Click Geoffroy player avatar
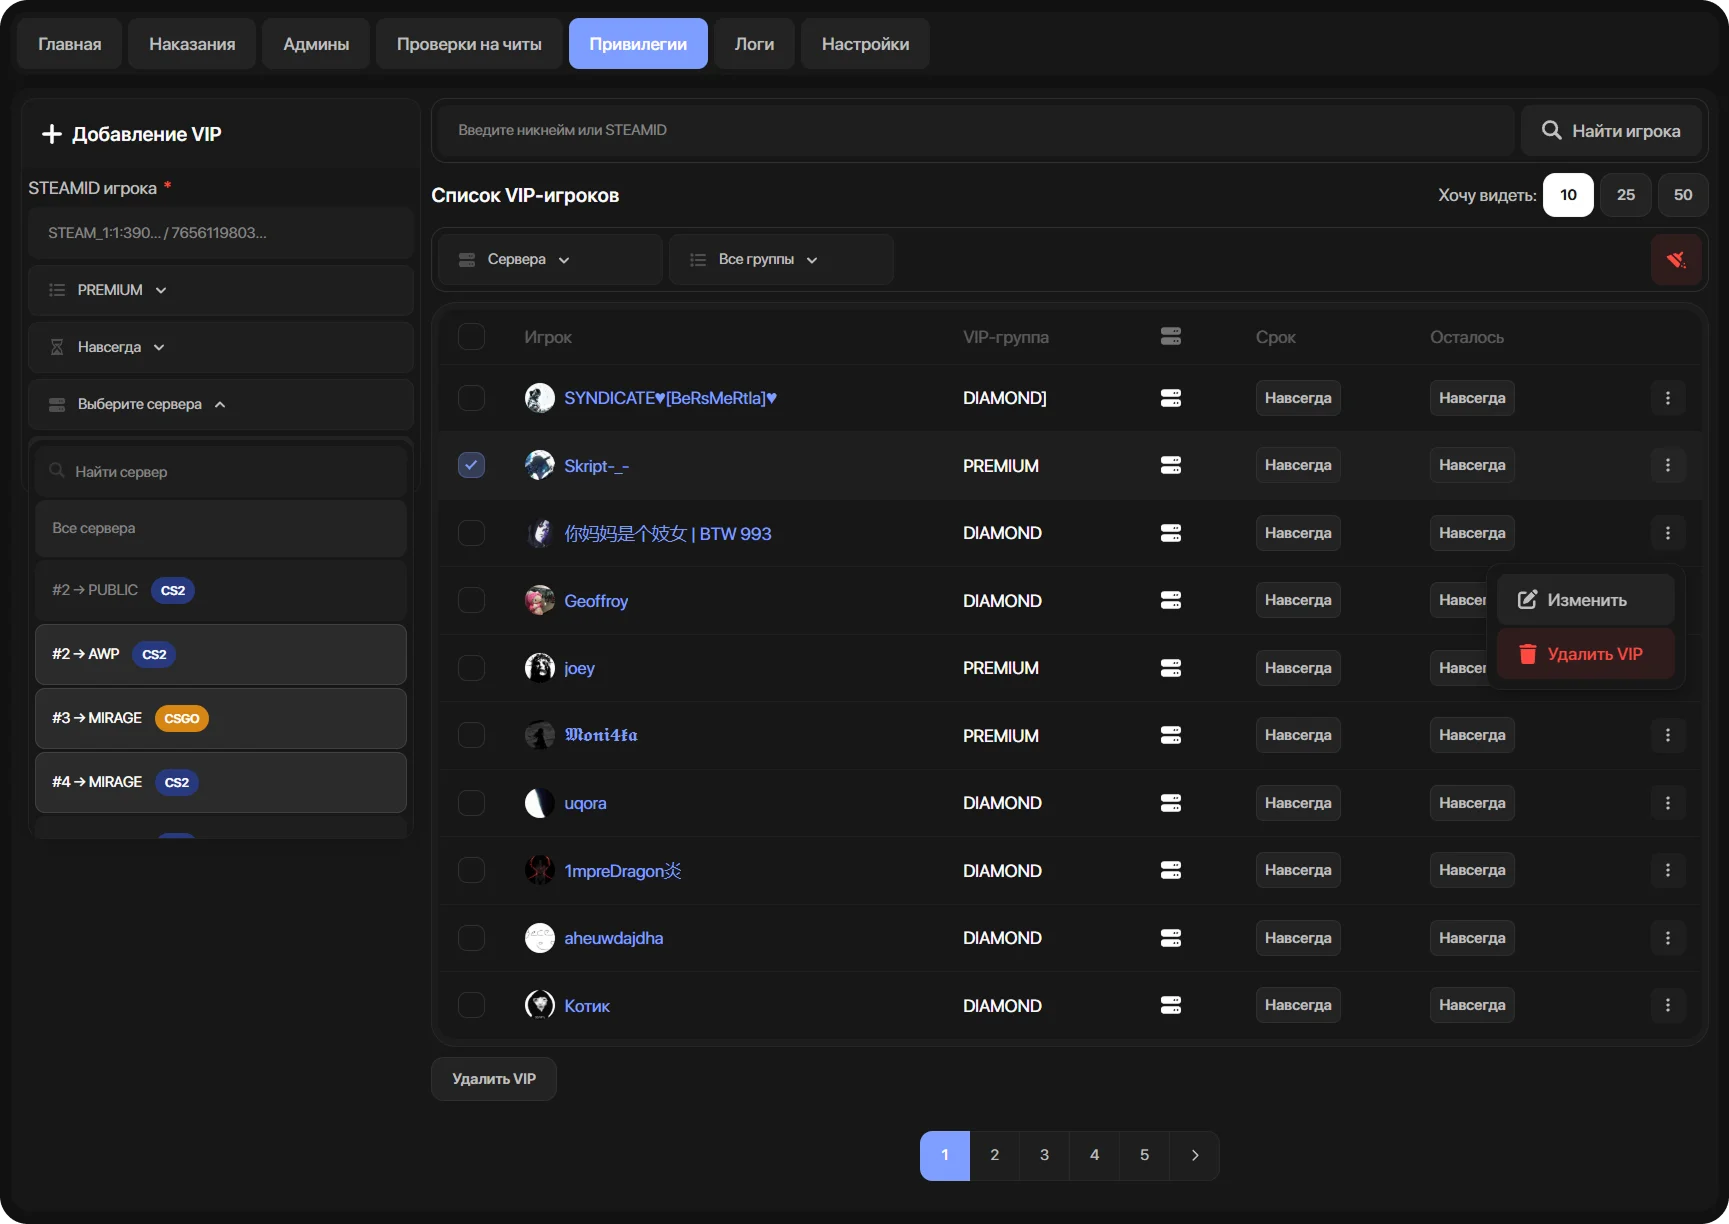Screen dimensions: 1729x1224 pyautogui.click(x=540, y=600)
